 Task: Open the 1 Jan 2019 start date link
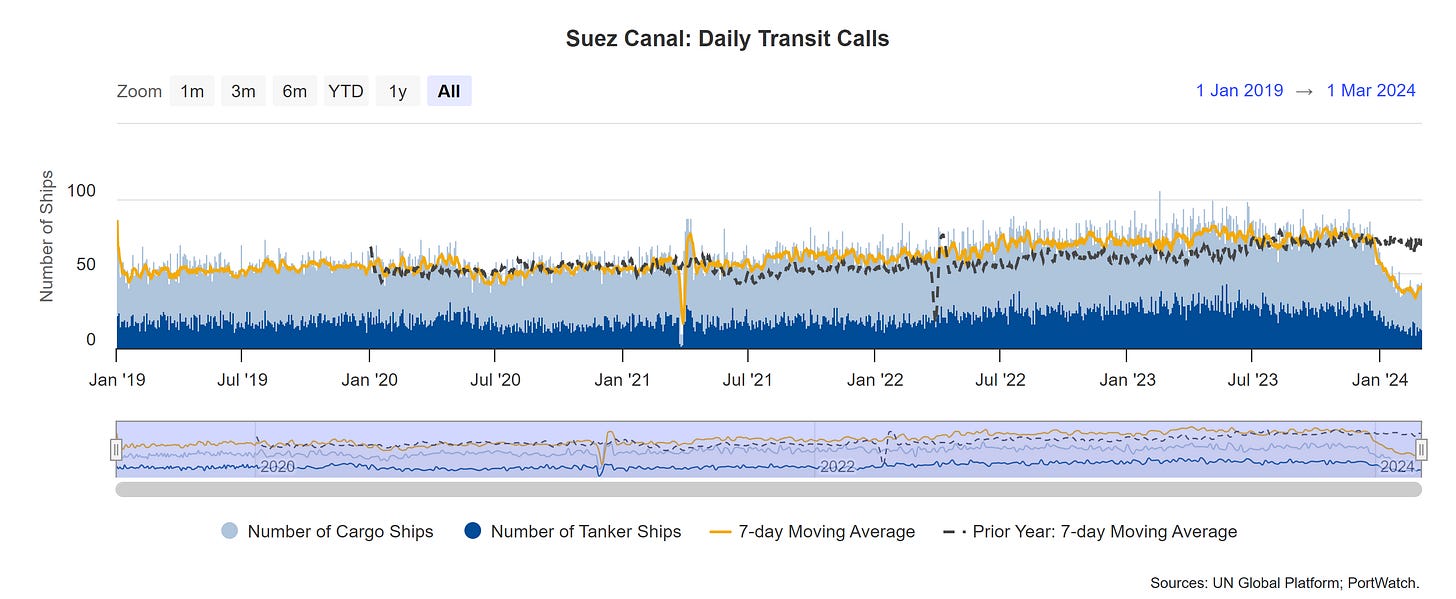1239,90
